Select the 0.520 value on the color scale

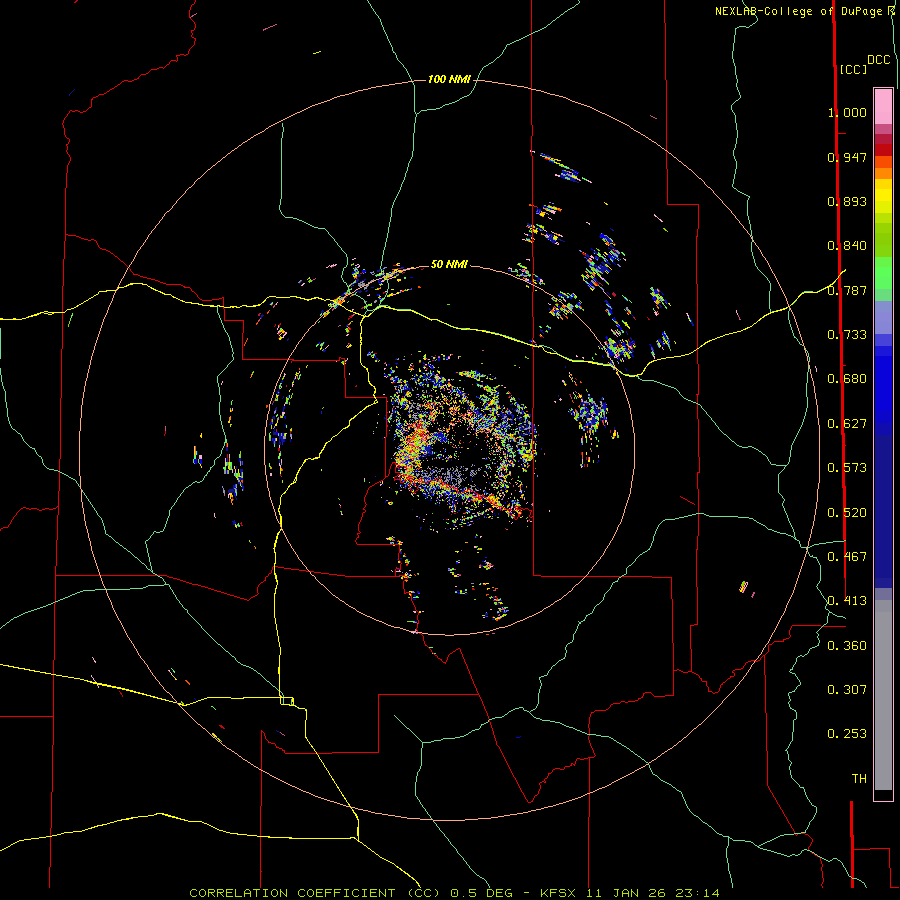coord(847,513)
